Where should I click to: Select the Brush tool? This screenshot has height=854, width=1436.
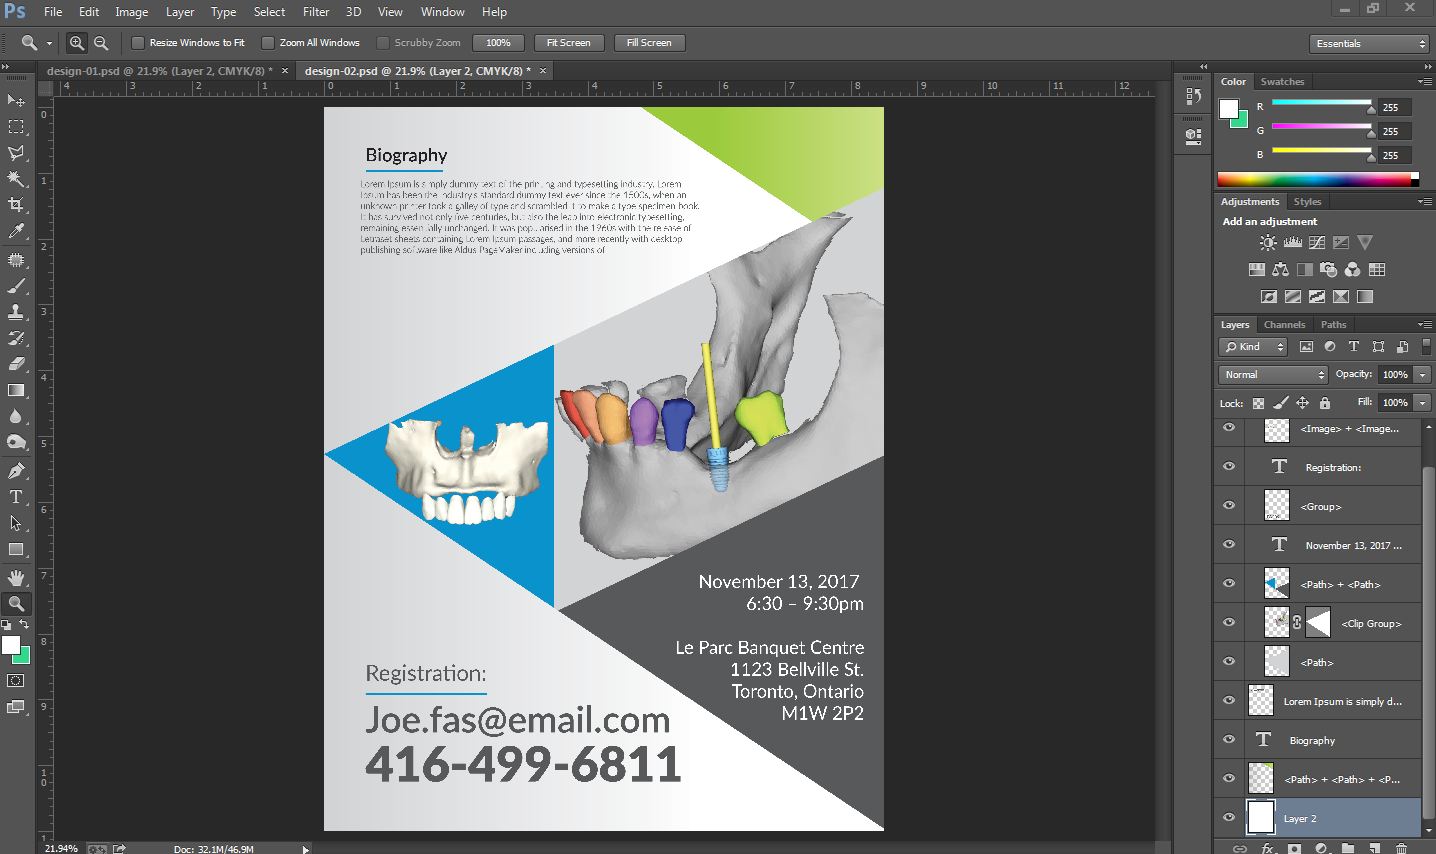coord(16,285)
